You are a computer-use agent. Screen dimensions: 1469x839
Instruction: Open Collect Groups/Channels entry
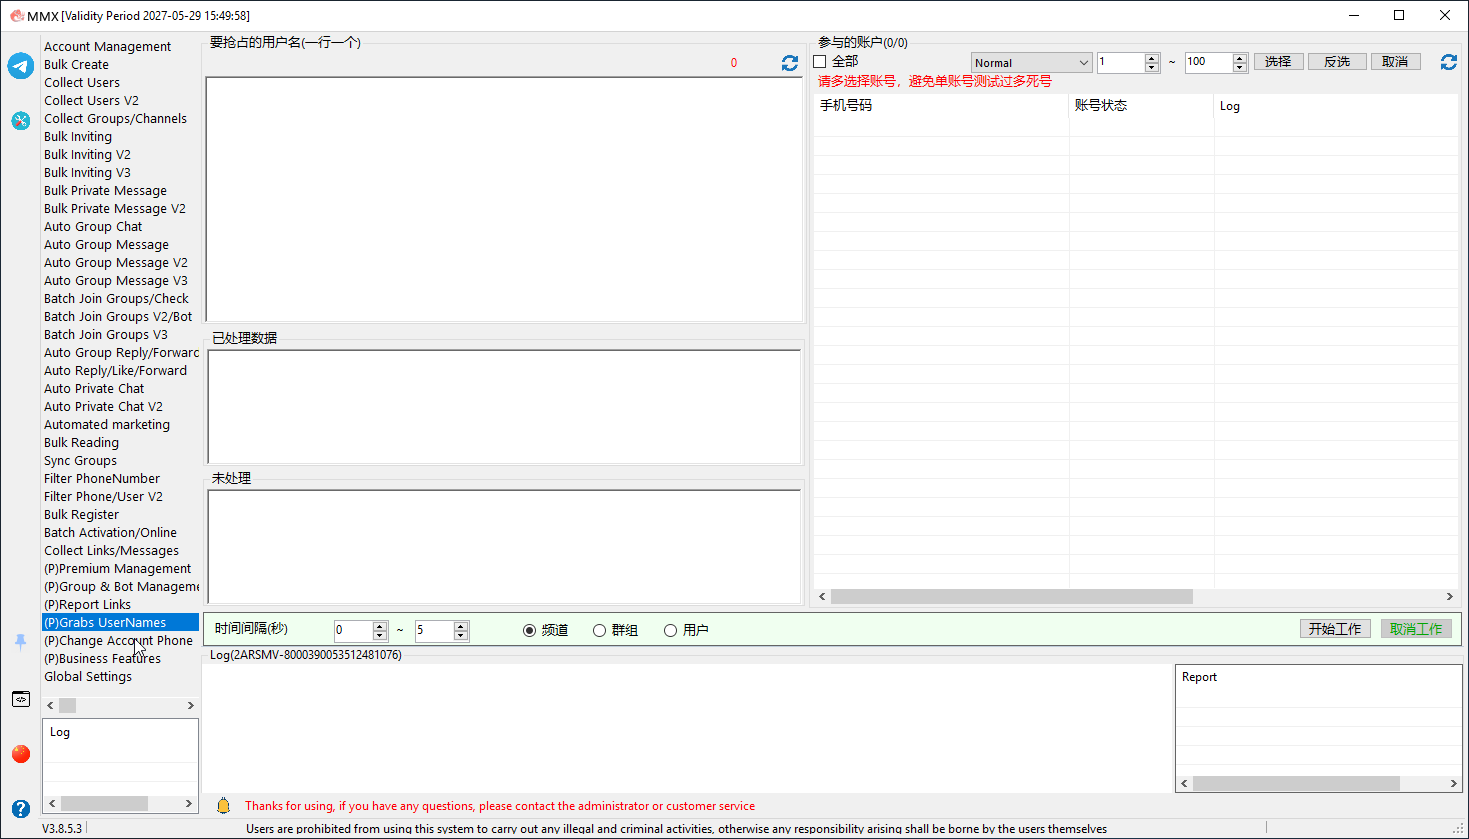point(115,119)
